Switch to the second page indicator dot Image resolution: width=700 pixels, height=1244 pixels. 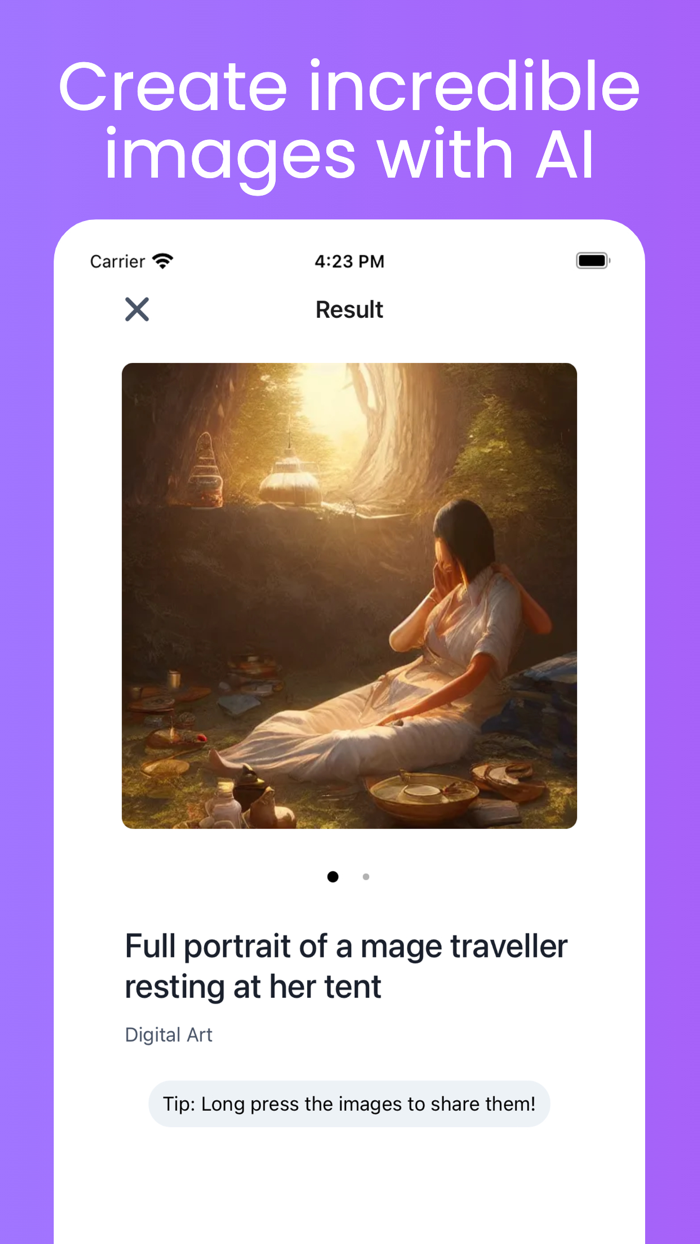click(x=366, y=877)
